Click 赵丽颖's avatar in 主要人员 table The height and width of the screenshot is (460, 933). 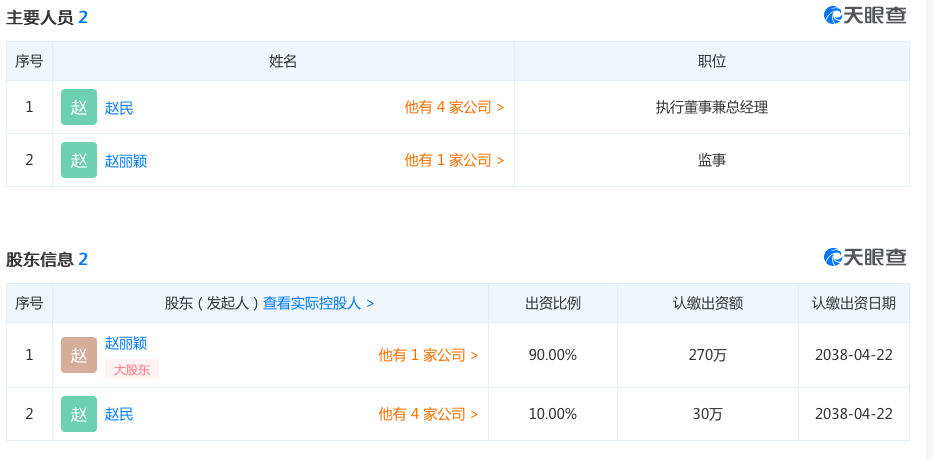point(79,160)
